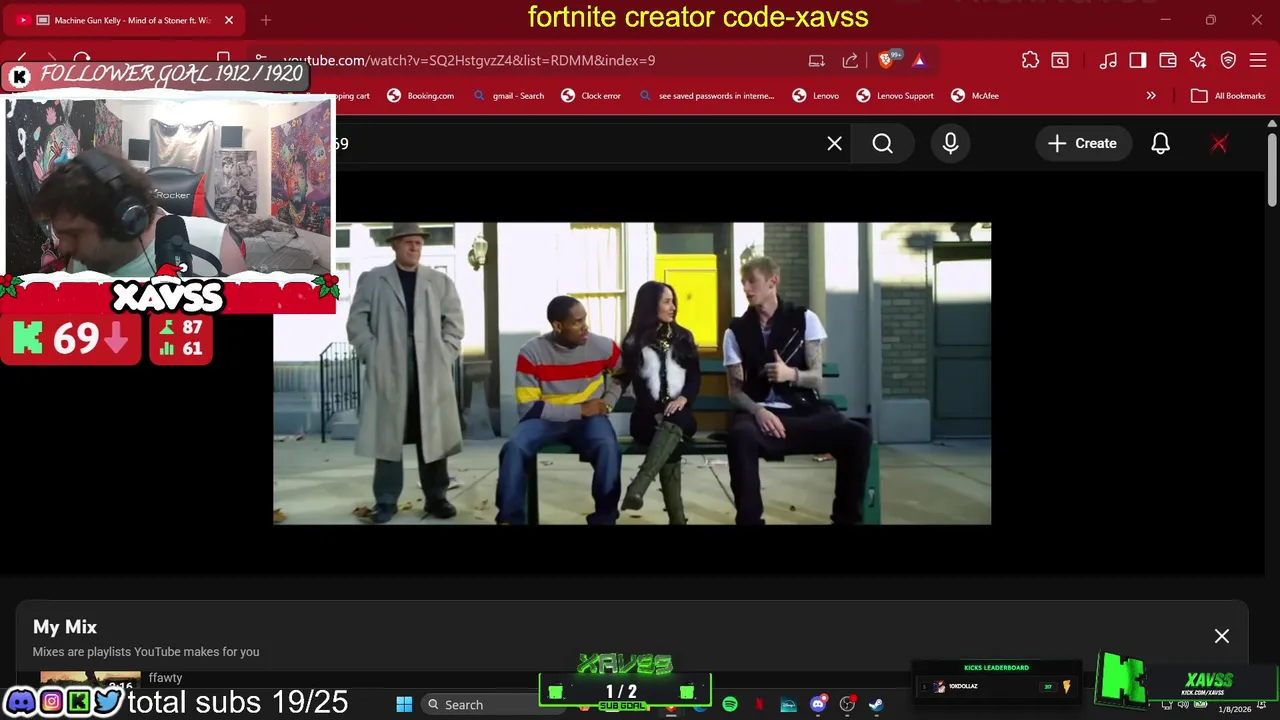Image resolution: width=1280 pixels, height=720 pixels.
Task: Open the All Bookmarks folder
Action: tap(1229, 96)
